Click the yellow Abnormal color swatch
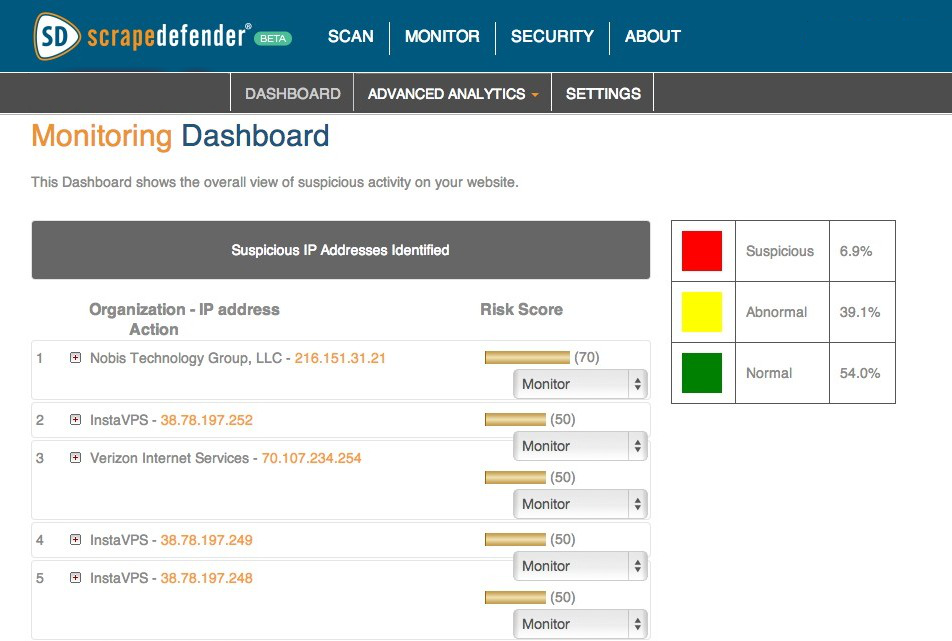 [x=702, y=312]
